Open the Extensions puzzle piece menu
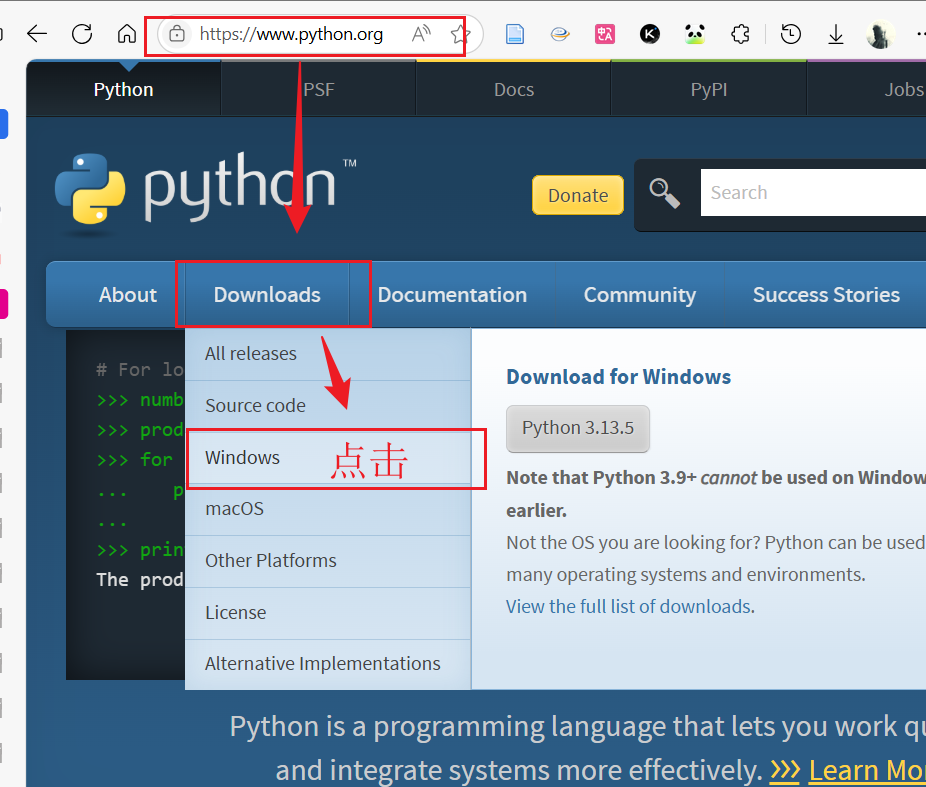Screen dimensions: 926x787 coord(741,34)
